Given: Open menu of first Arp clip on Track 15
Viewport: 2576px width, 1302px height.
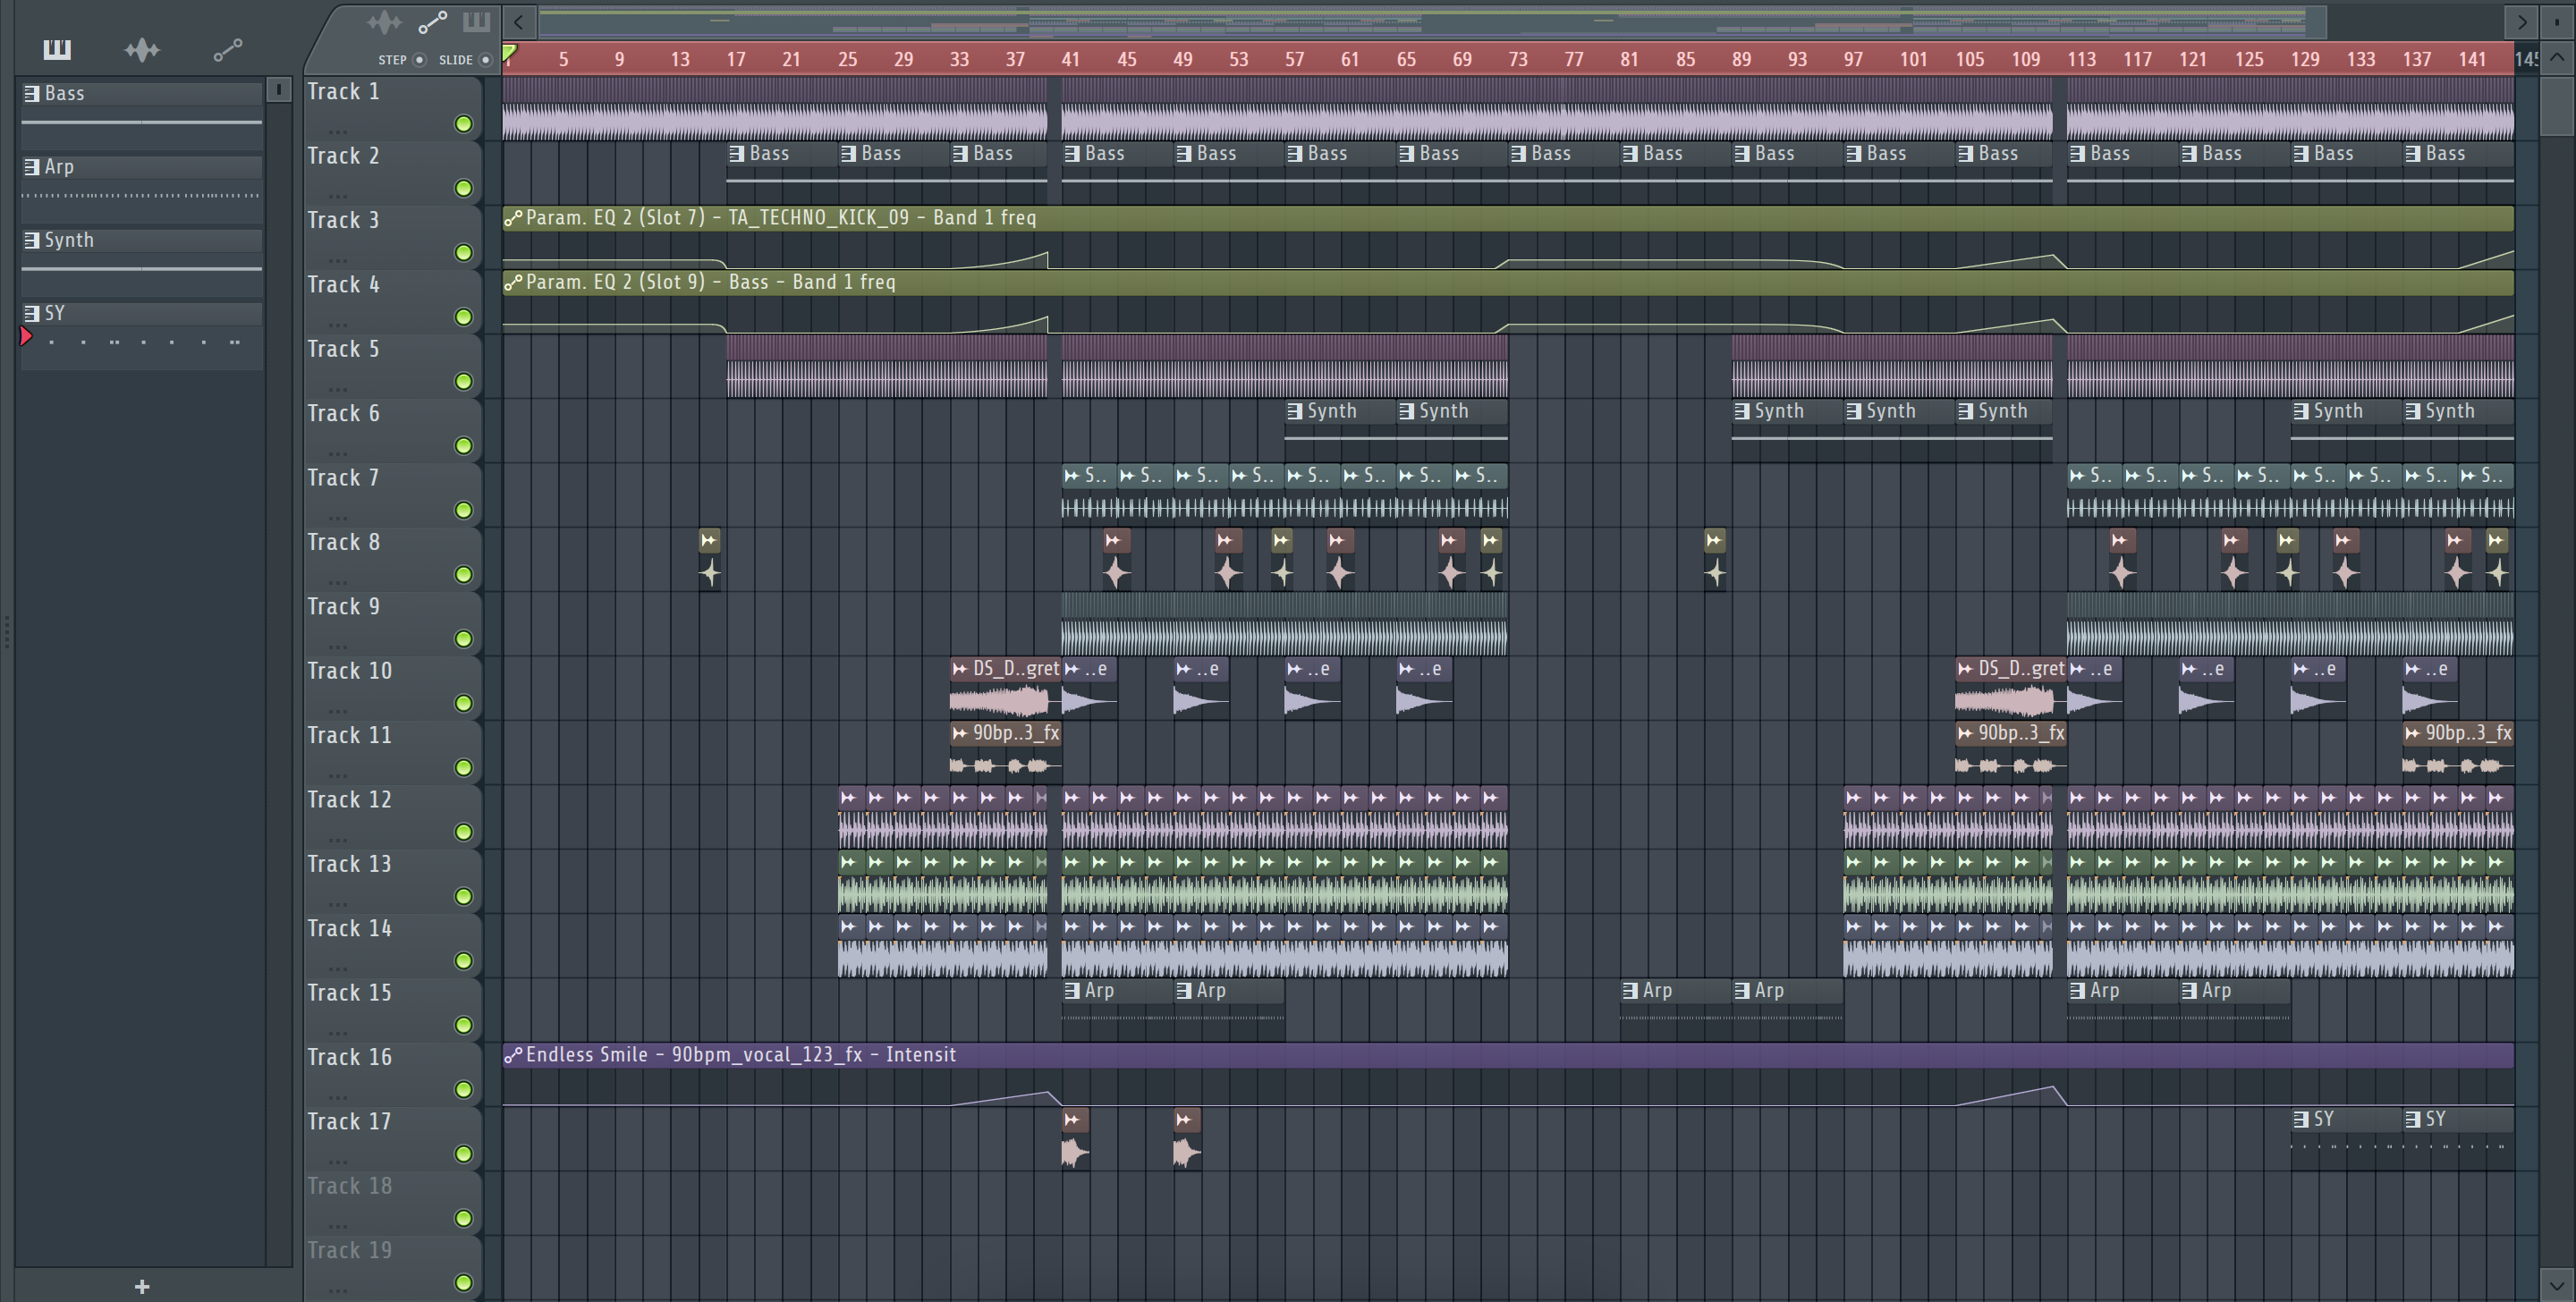Looking at the screenshot, I should [x=1072, y=991].
